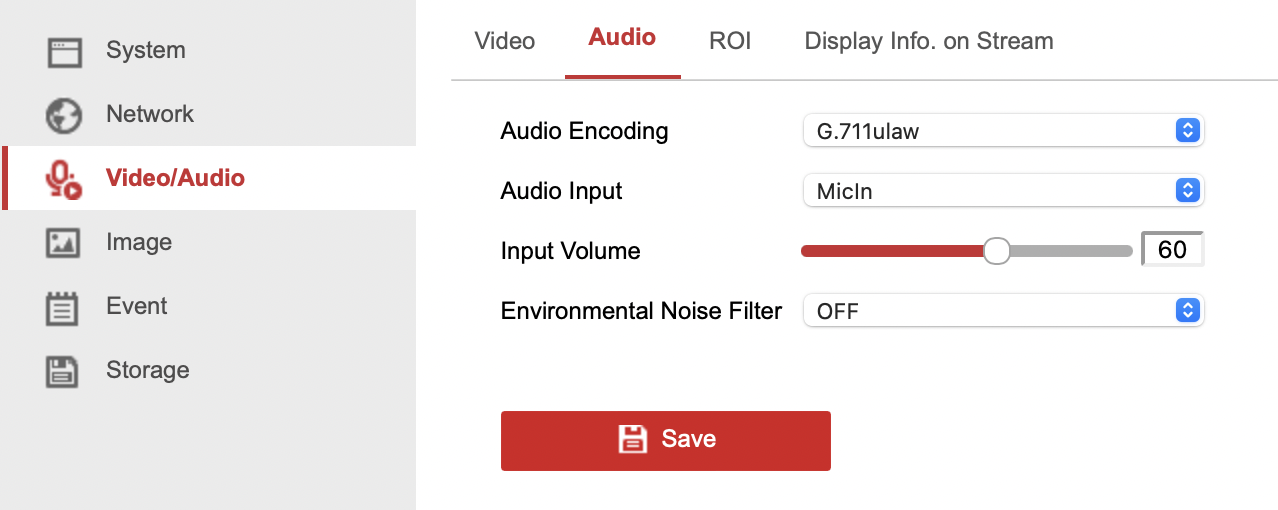1278x510 pixels.
Task: Click the System window icon in sidebar
Action: 64,51
